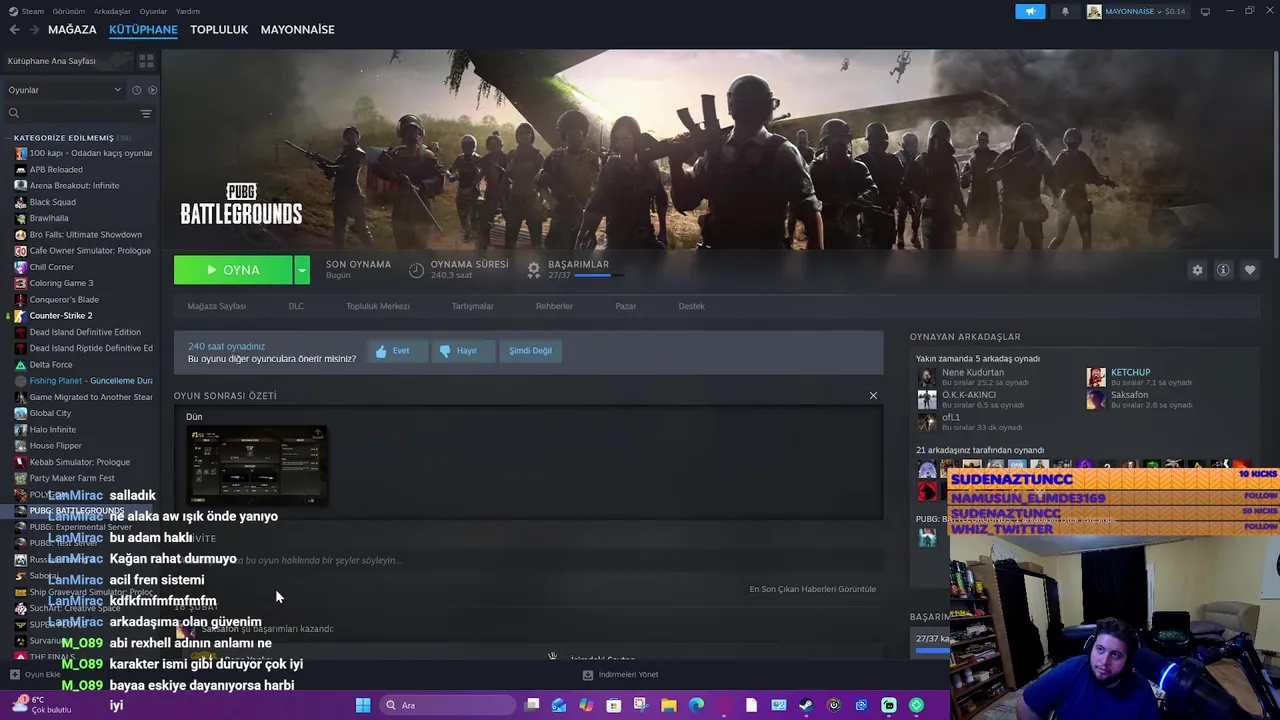1280x720 pixels.
Task: Open the weather widget in the taskbar
Action: 40,705
